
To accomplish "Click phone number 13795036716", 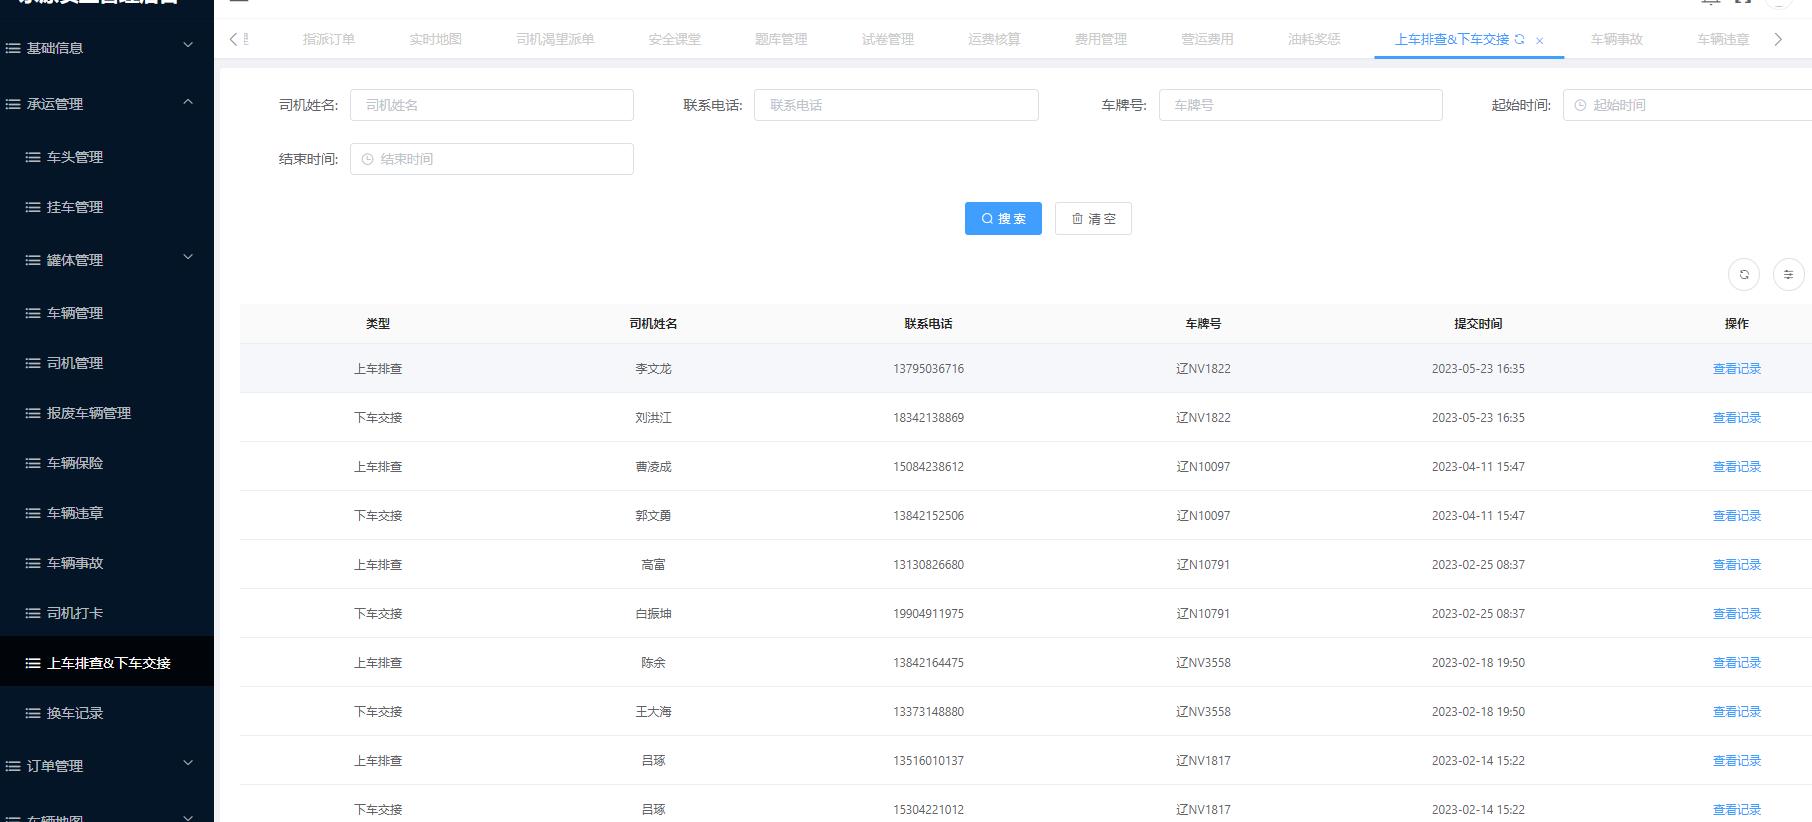I will [929, 369].
